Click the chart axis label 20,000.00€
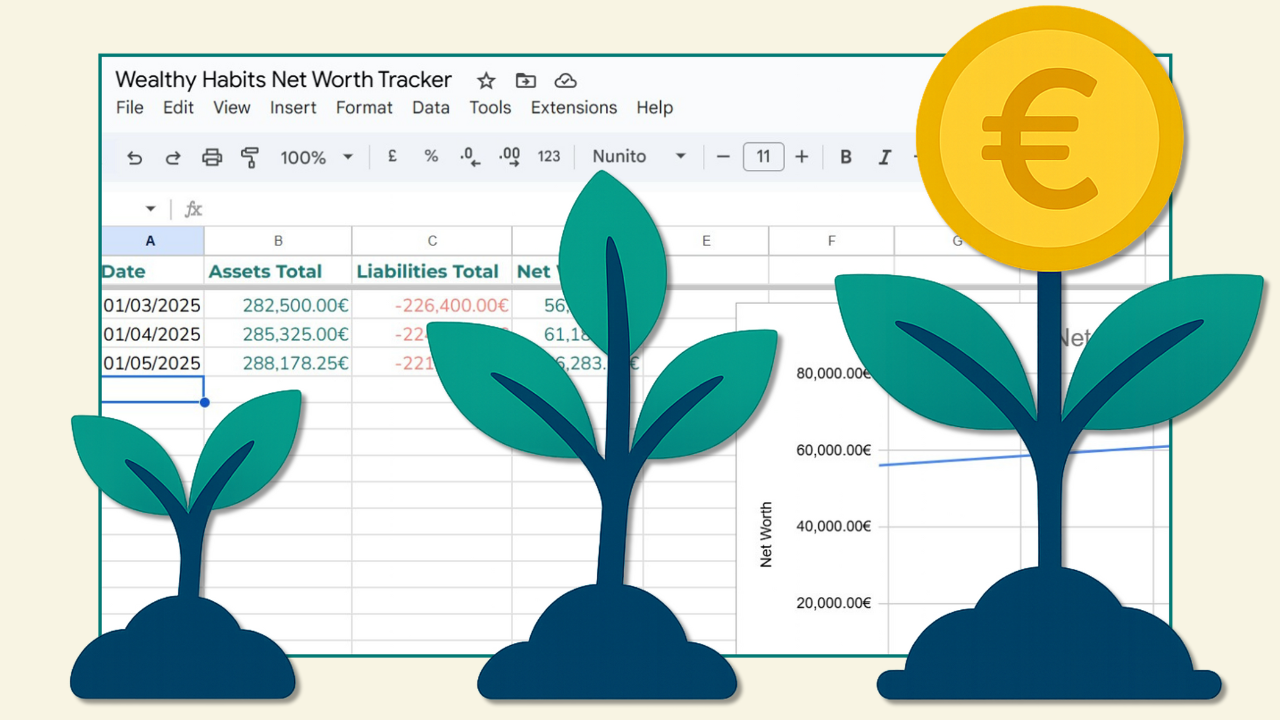This screenshot has height=720, width=1280. pos(834,603)
